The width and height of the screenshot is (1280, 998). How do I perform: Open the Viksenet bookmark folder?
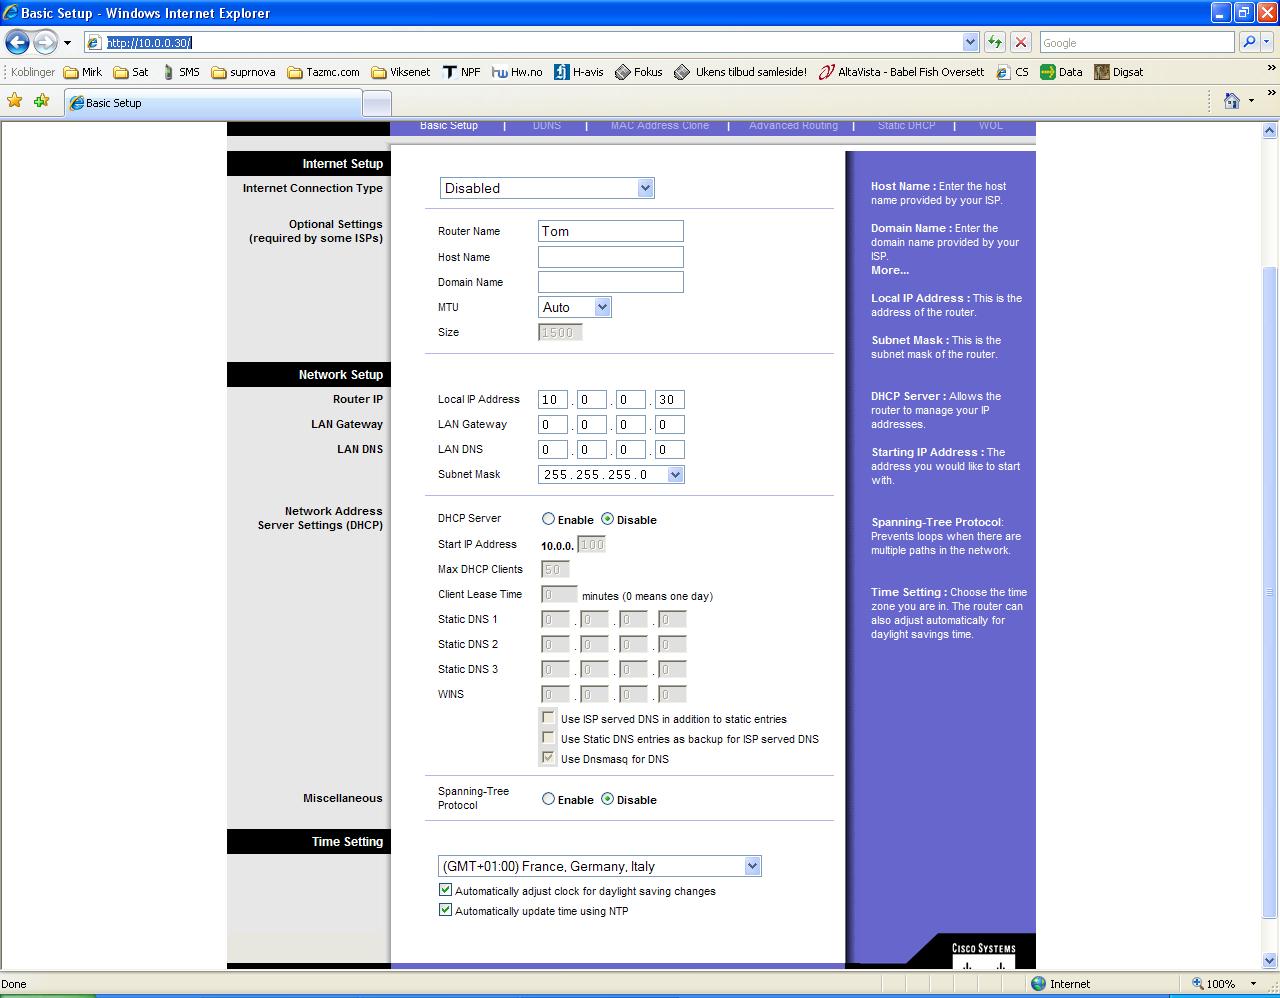[400, 72]
